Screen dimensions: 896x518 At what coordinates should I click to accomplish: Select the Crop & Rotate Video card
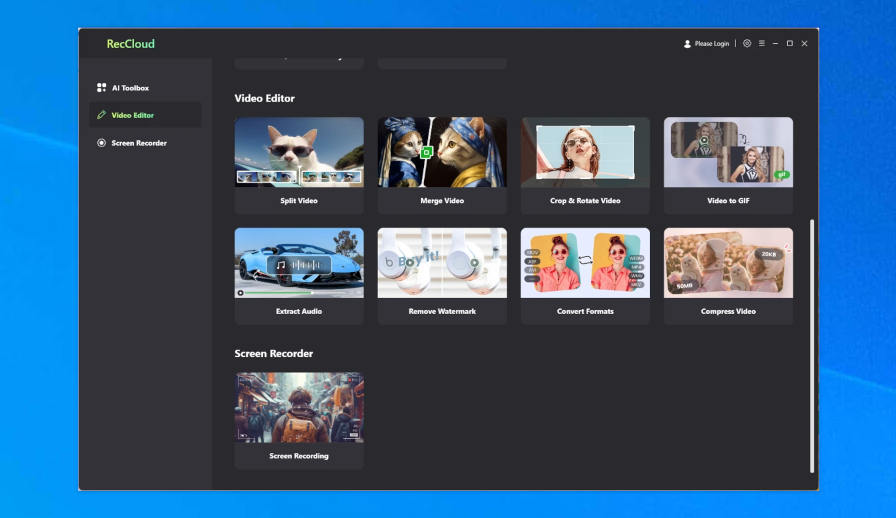tap(585, 165)
